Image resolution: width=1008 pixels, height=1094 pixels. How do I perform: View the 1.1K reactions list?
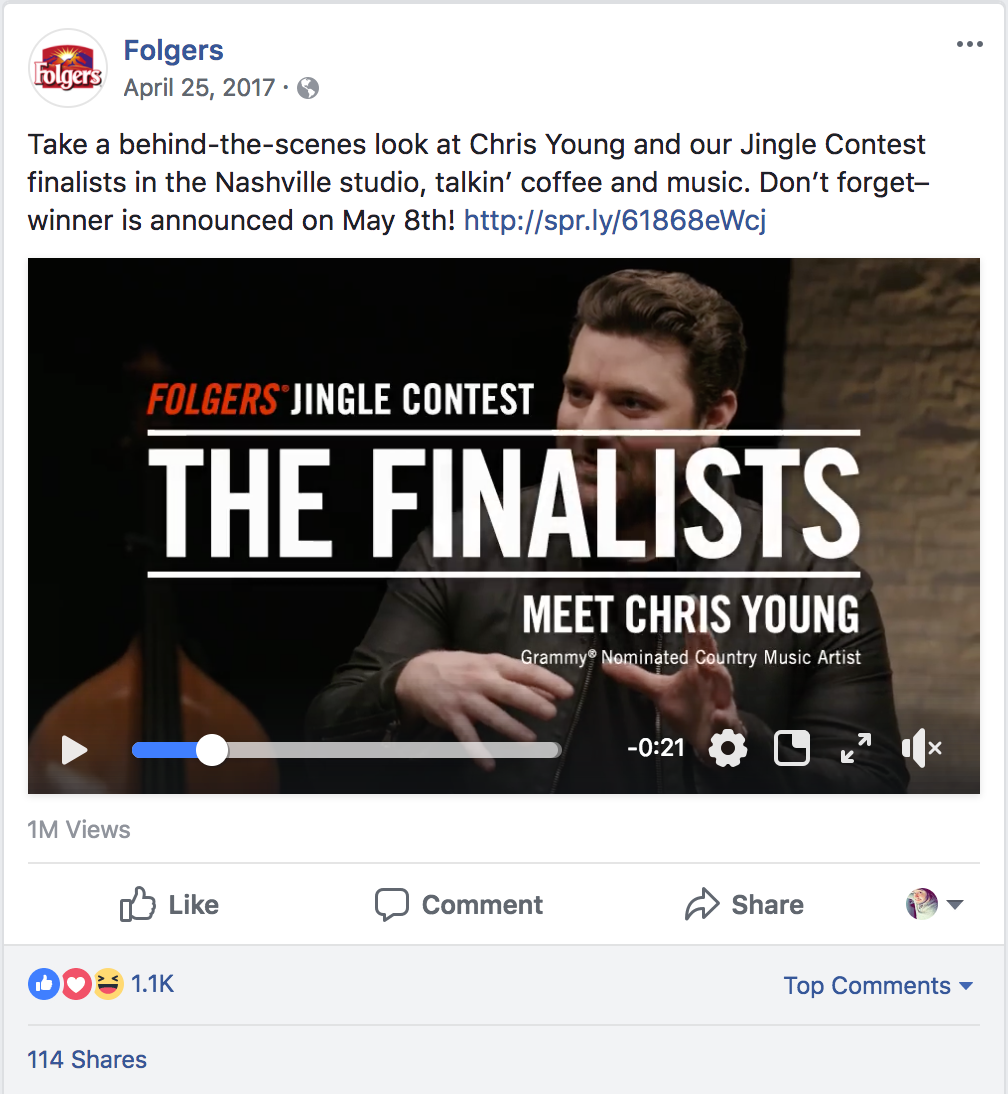[152, 984]
